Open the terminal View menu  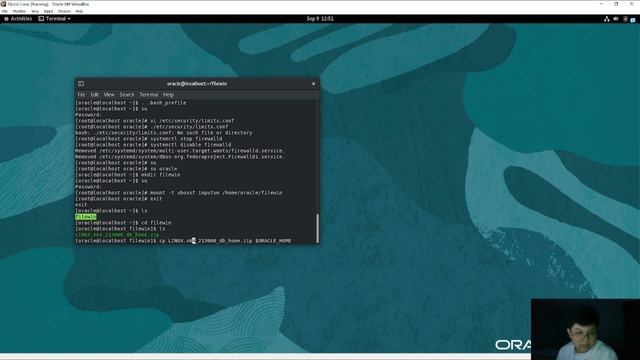click(x=109, y=94)
